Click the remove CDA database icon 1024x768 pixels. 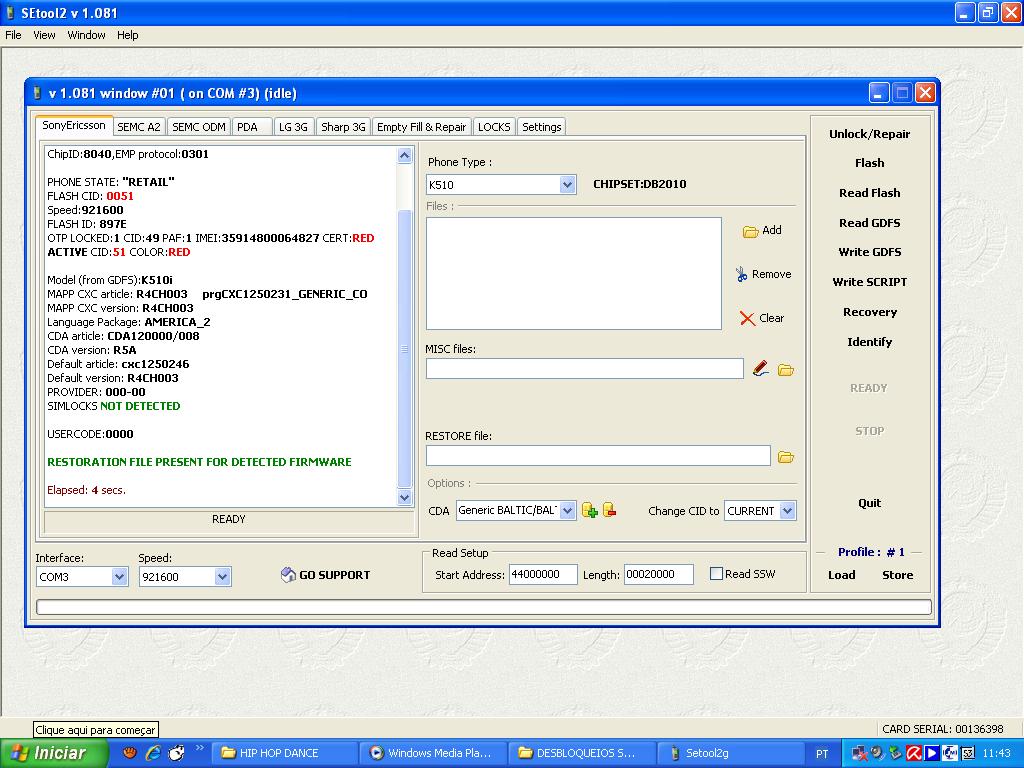click(610, 510)
